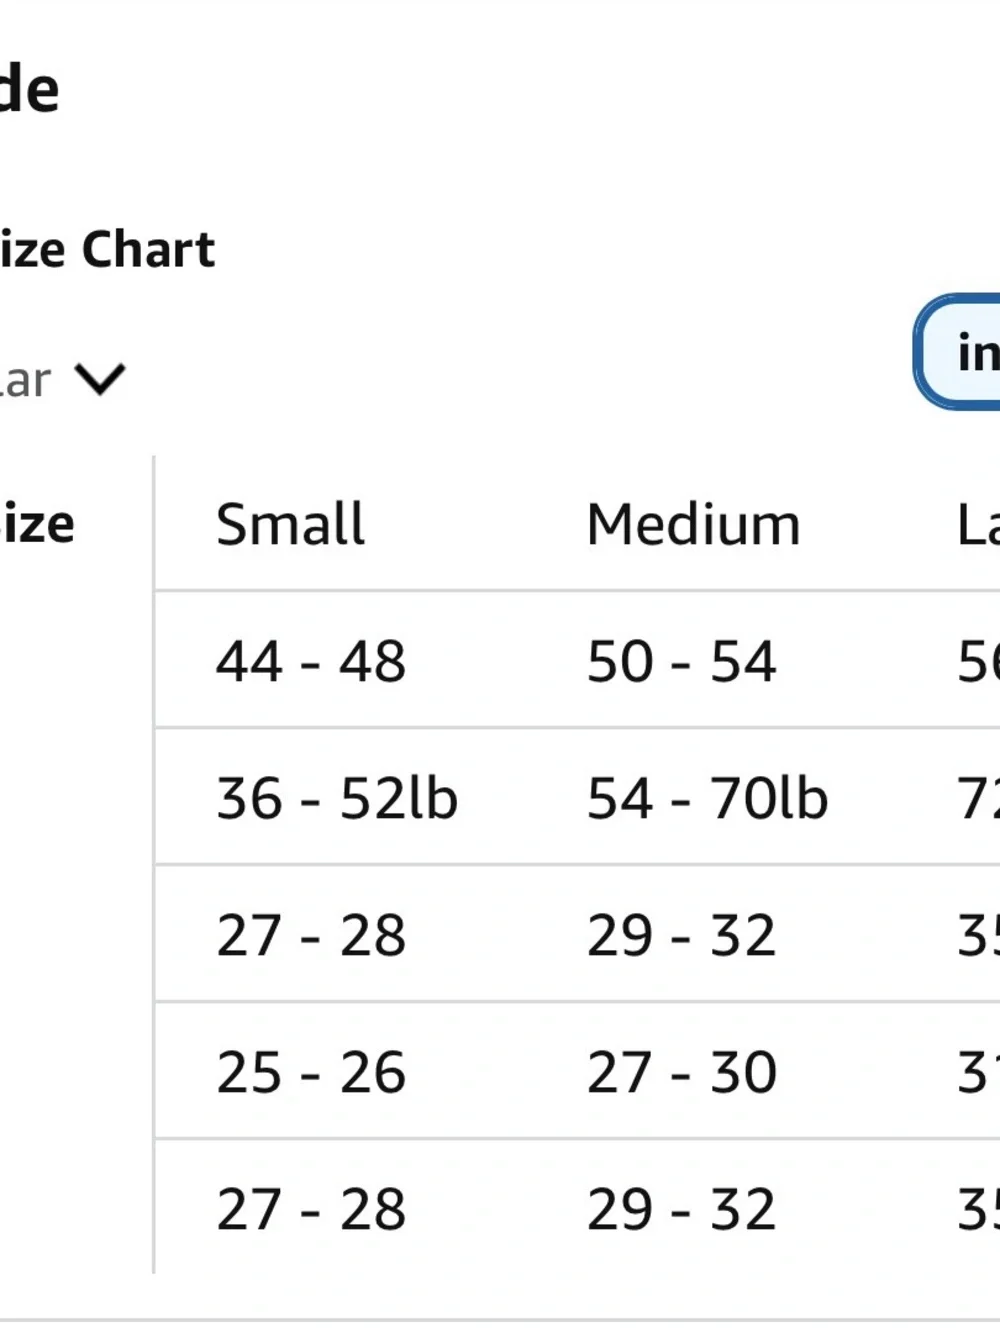Select the Medium size column header
1000x1333 pixels.
click(x=694, y=524)
